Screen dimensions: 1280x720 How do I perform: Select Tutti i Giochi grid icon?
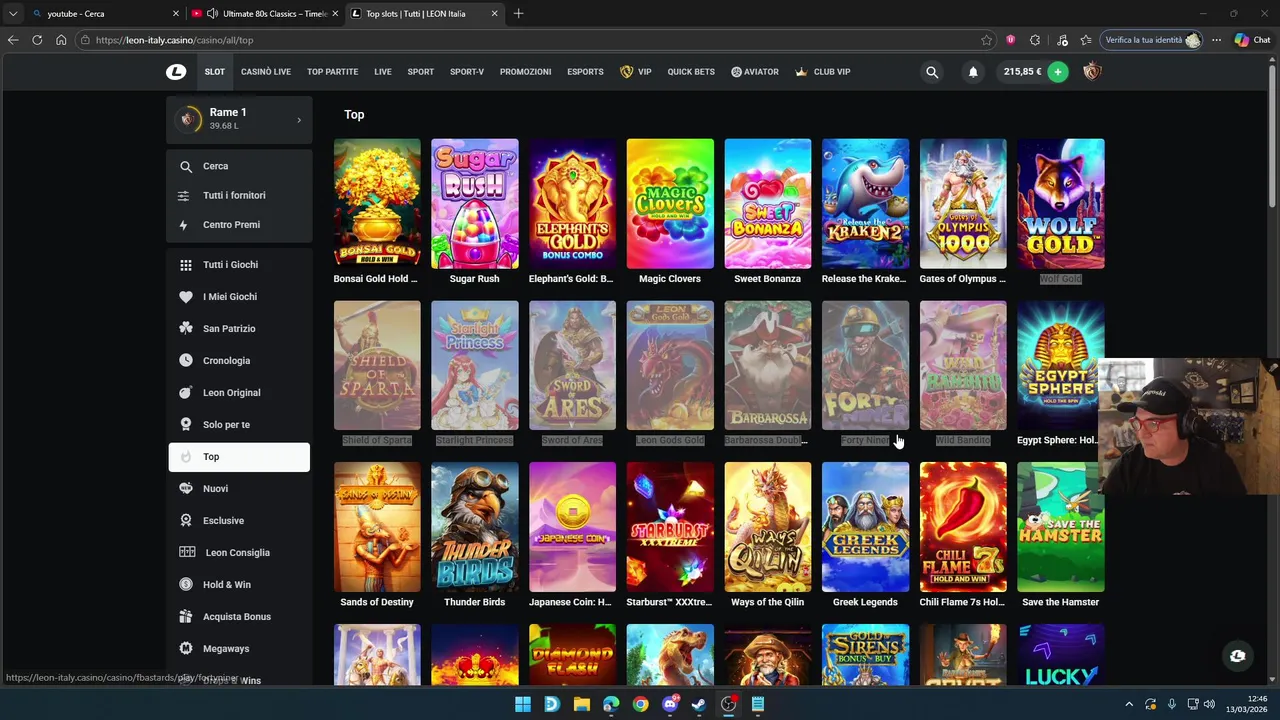pos(186,264)
